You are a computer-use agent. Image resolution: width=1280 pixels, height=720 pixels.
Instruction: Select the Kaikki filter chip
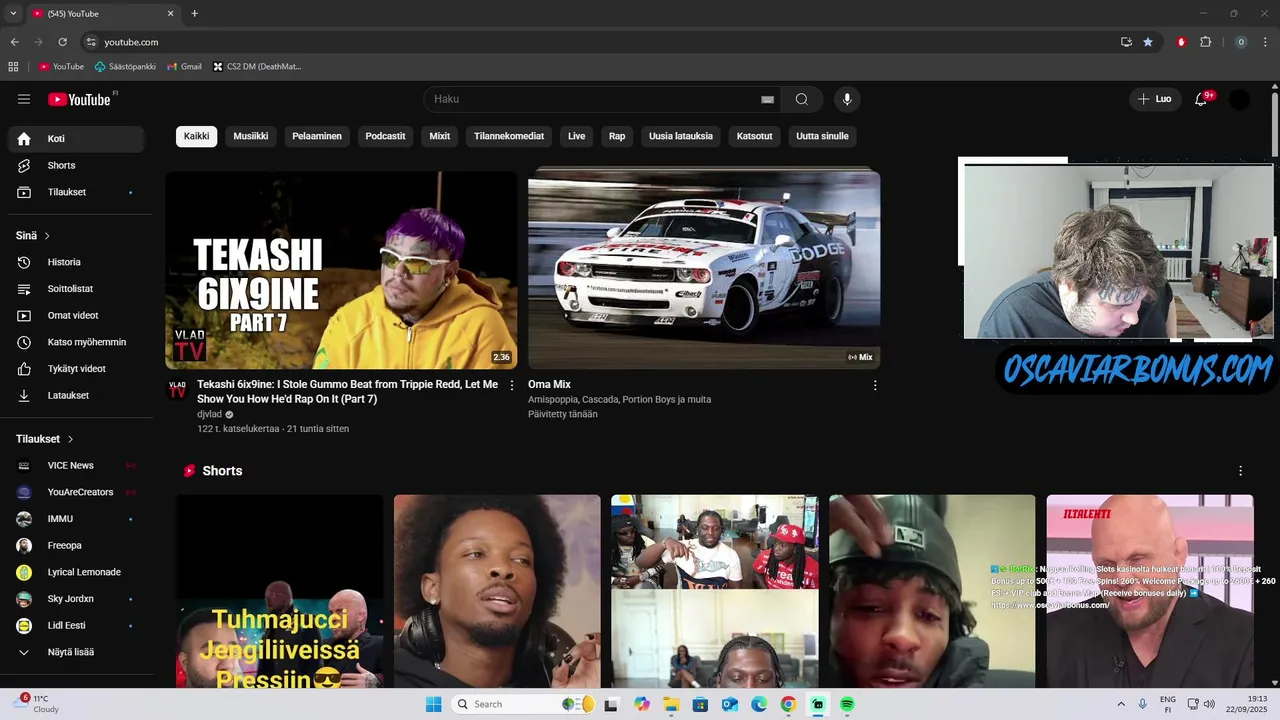pos(197,136)
